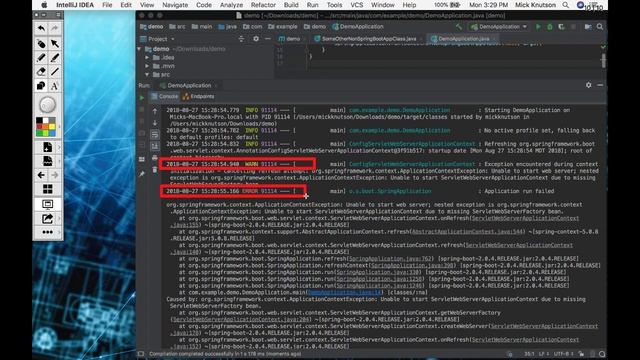Open the DemoApplication run configuration dropdown

(499, 27)
